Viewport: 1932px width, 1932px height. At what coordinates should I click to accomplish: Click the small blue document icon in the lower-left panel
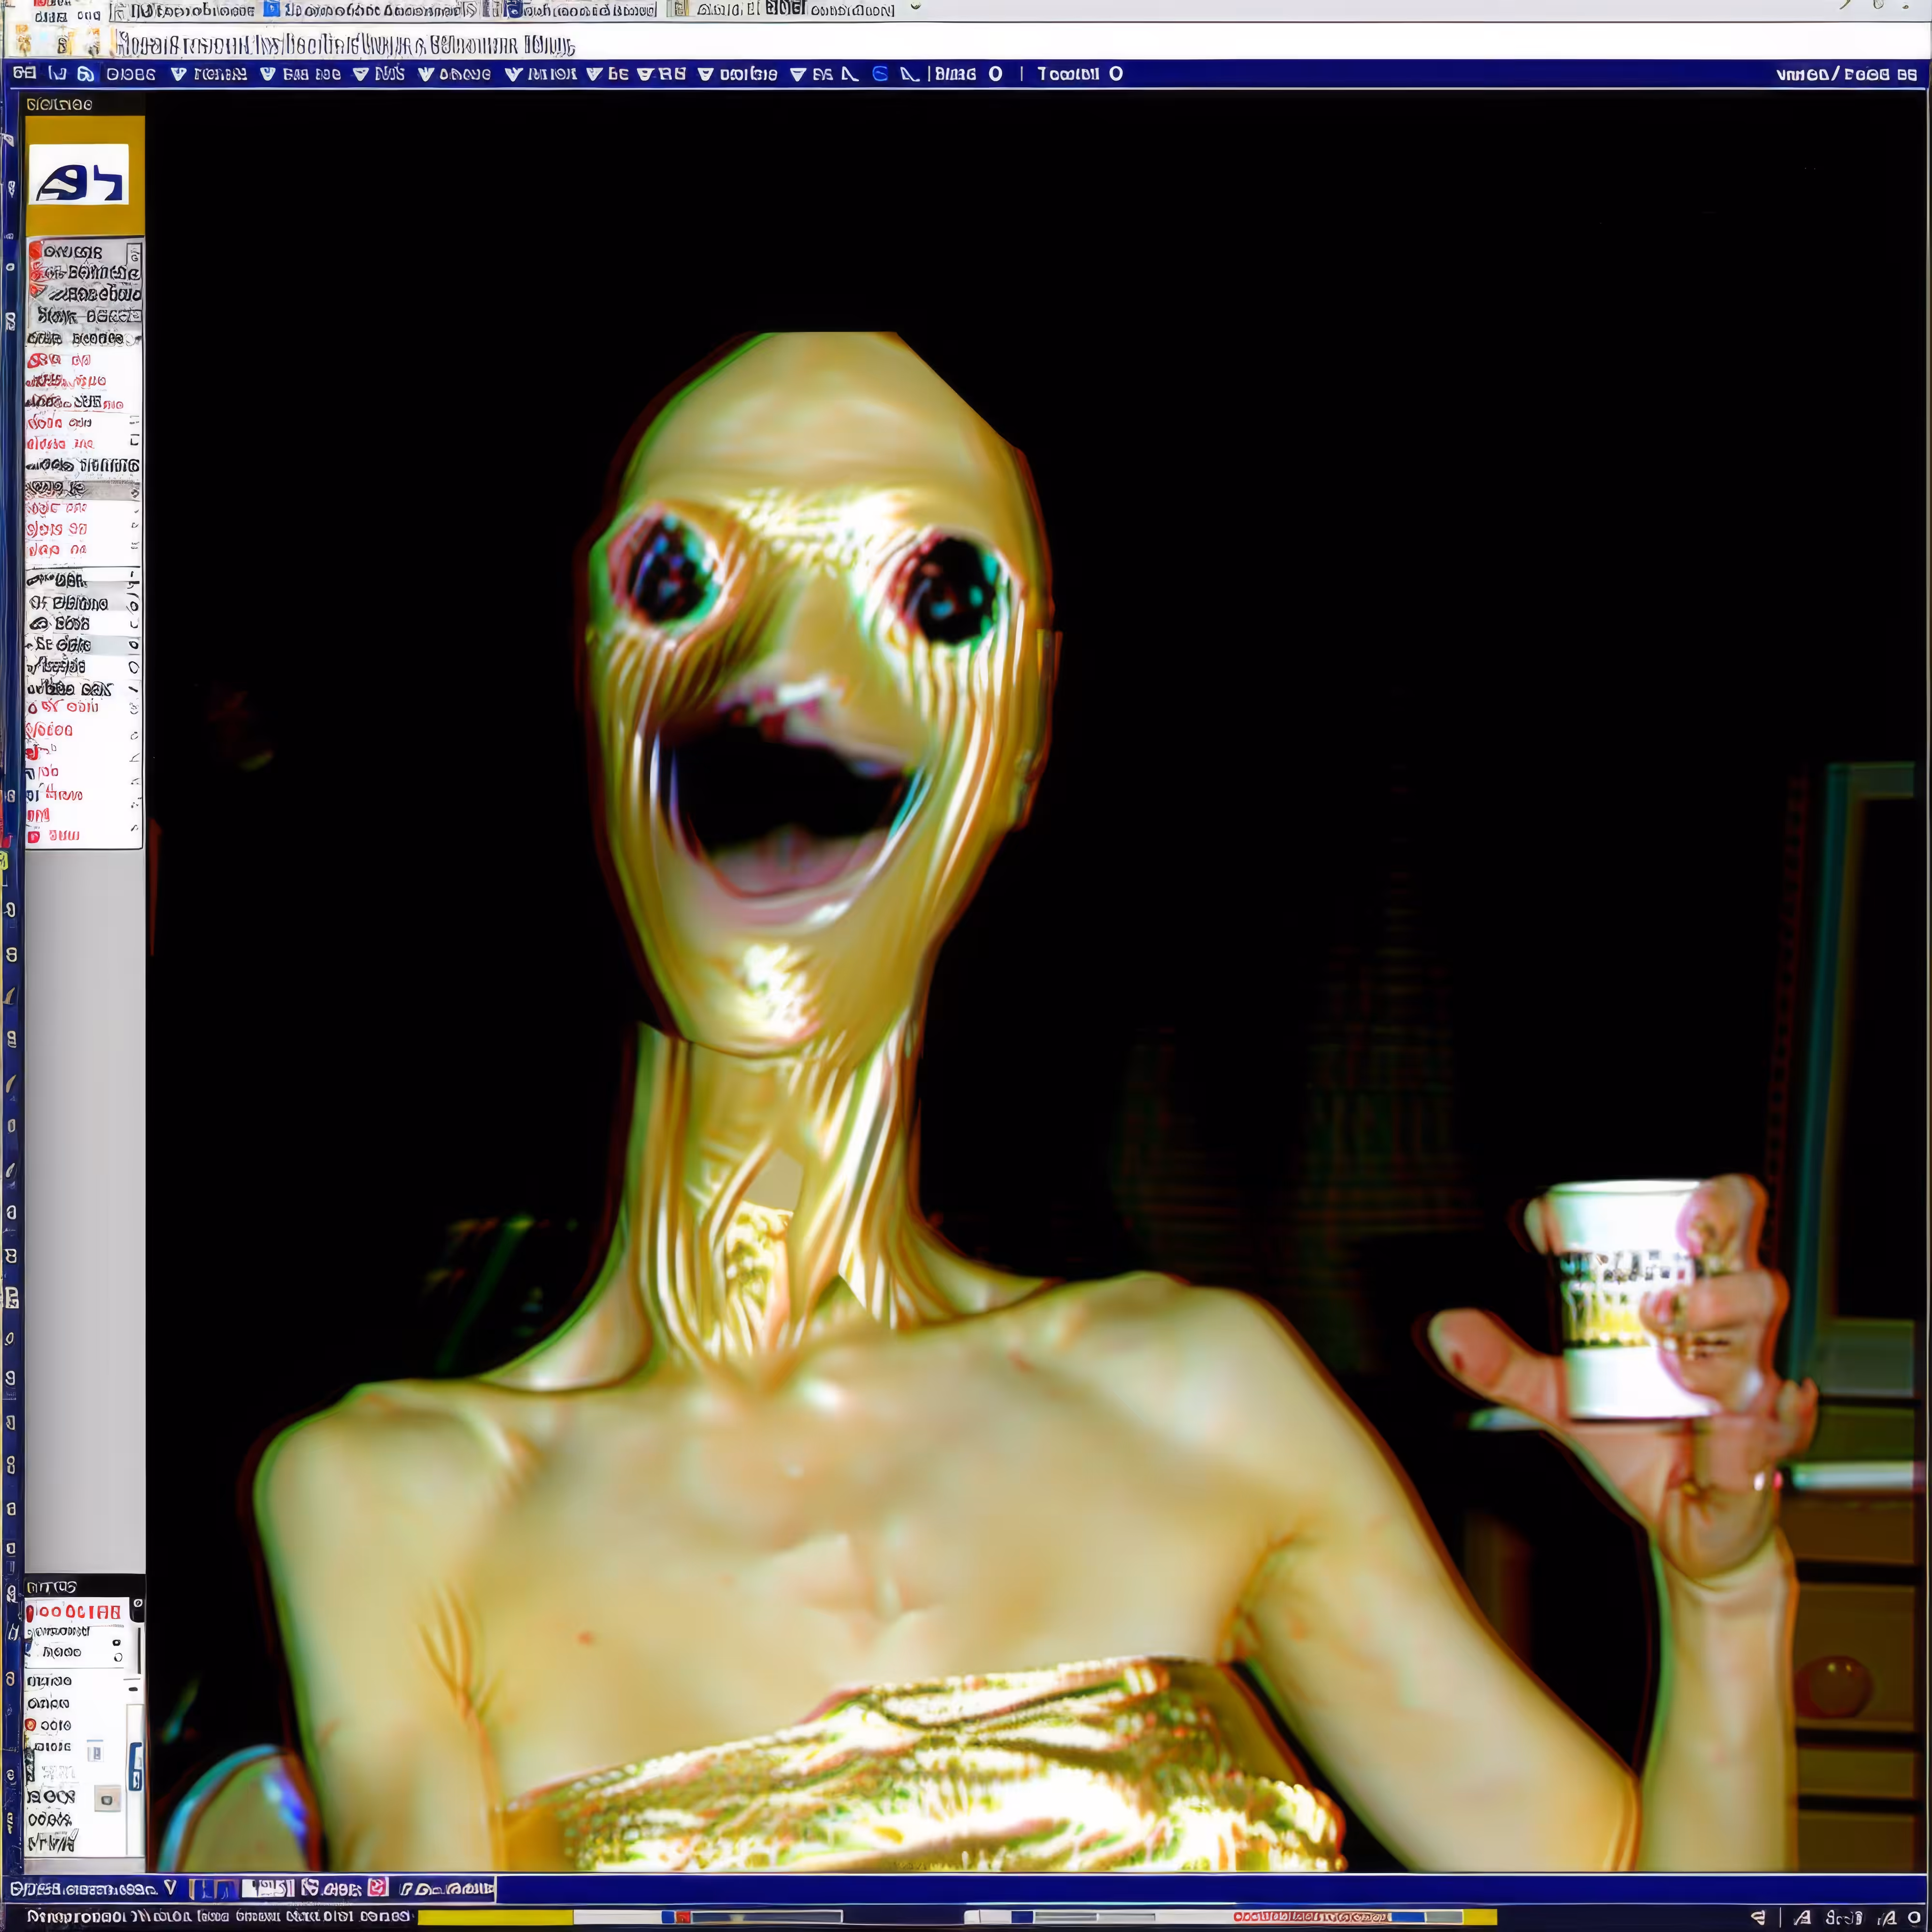[95, 1752]
